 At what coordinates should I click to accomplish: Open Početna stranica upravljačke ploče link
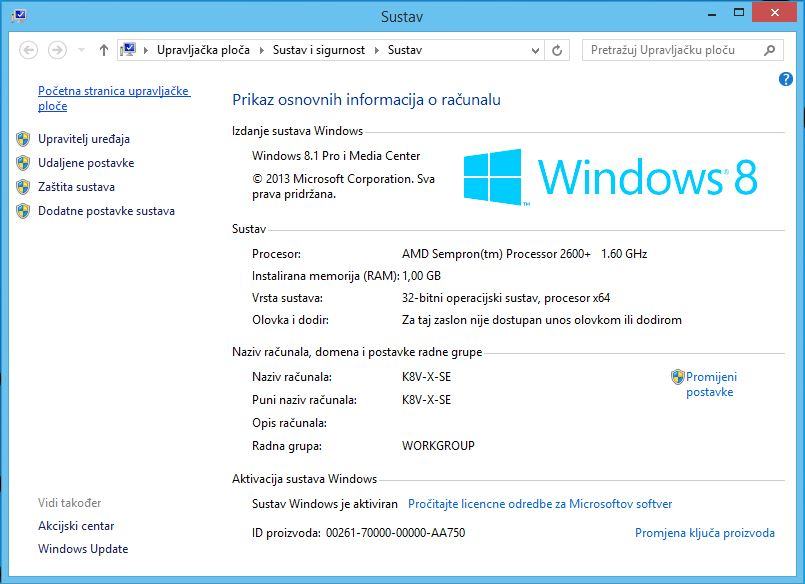(114, 98)
